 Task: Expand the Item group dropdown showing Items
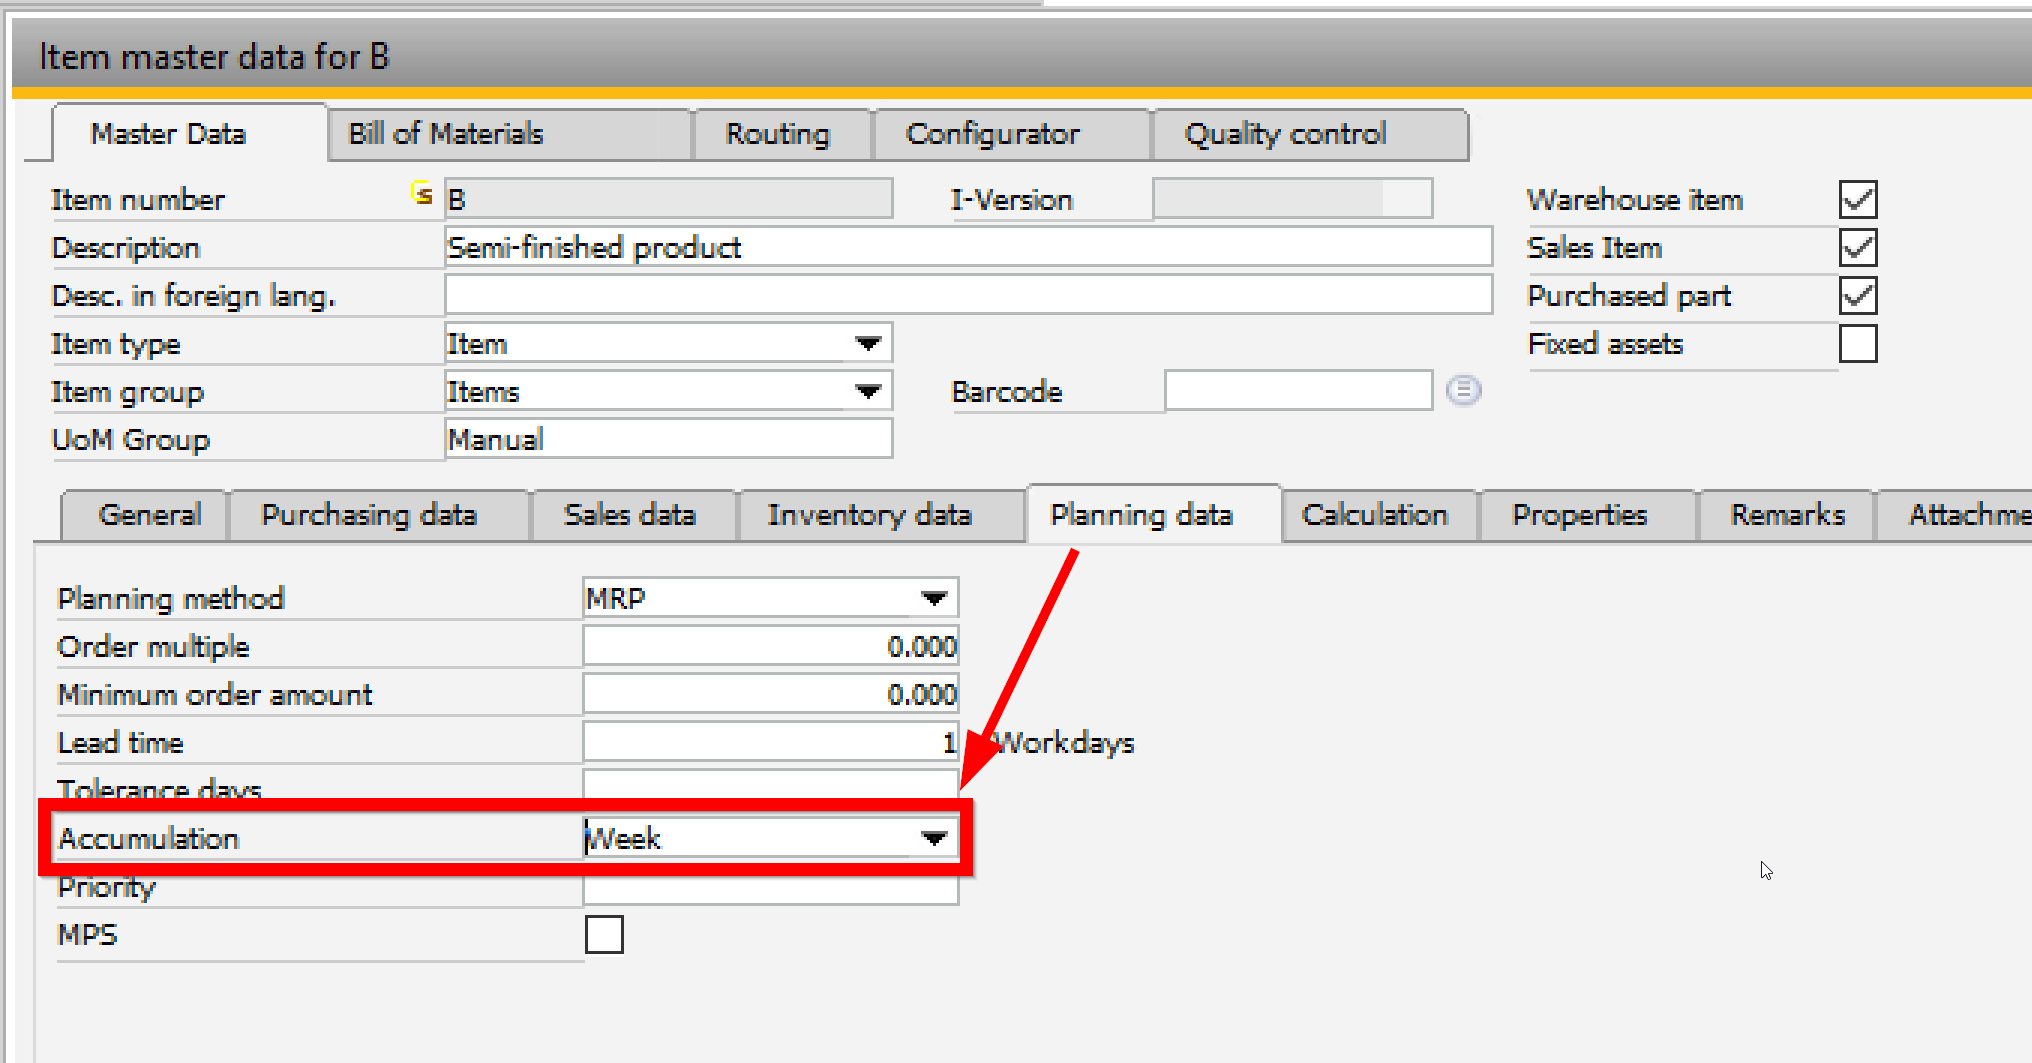pos(868,390)
